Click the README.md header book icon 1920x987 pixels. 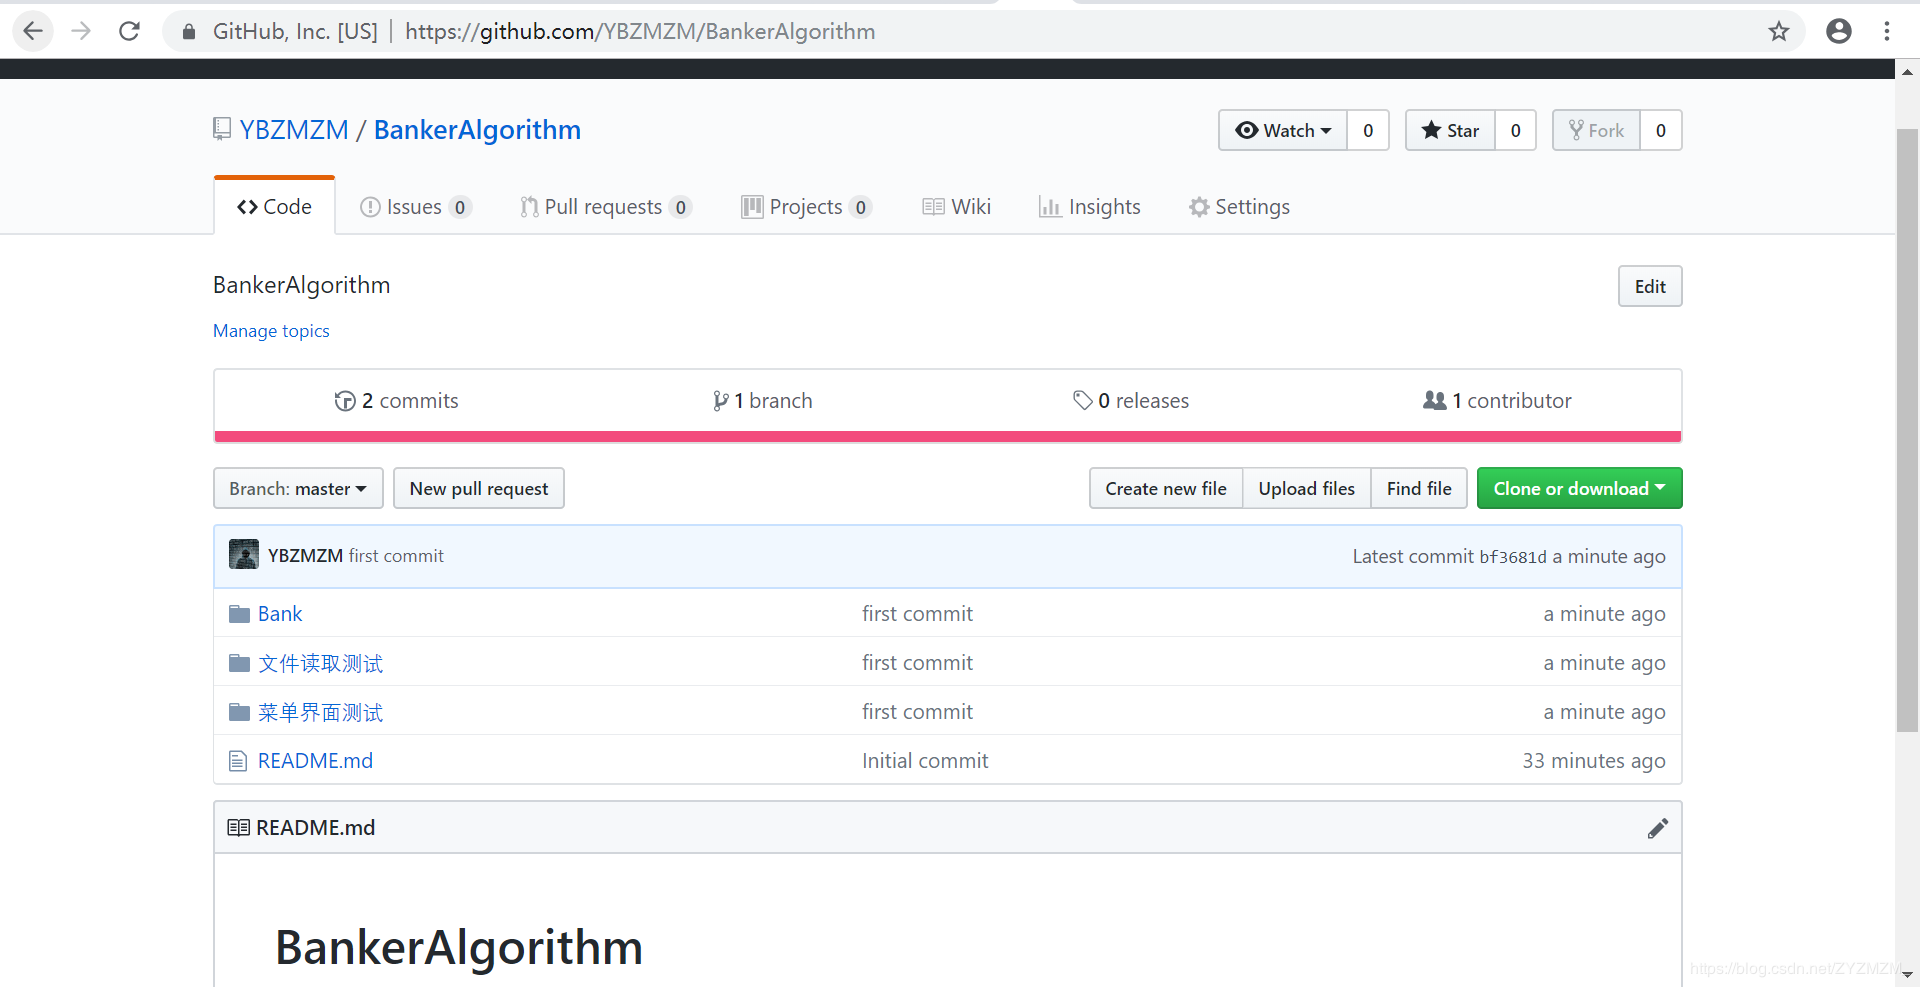[x=238, y=827]
